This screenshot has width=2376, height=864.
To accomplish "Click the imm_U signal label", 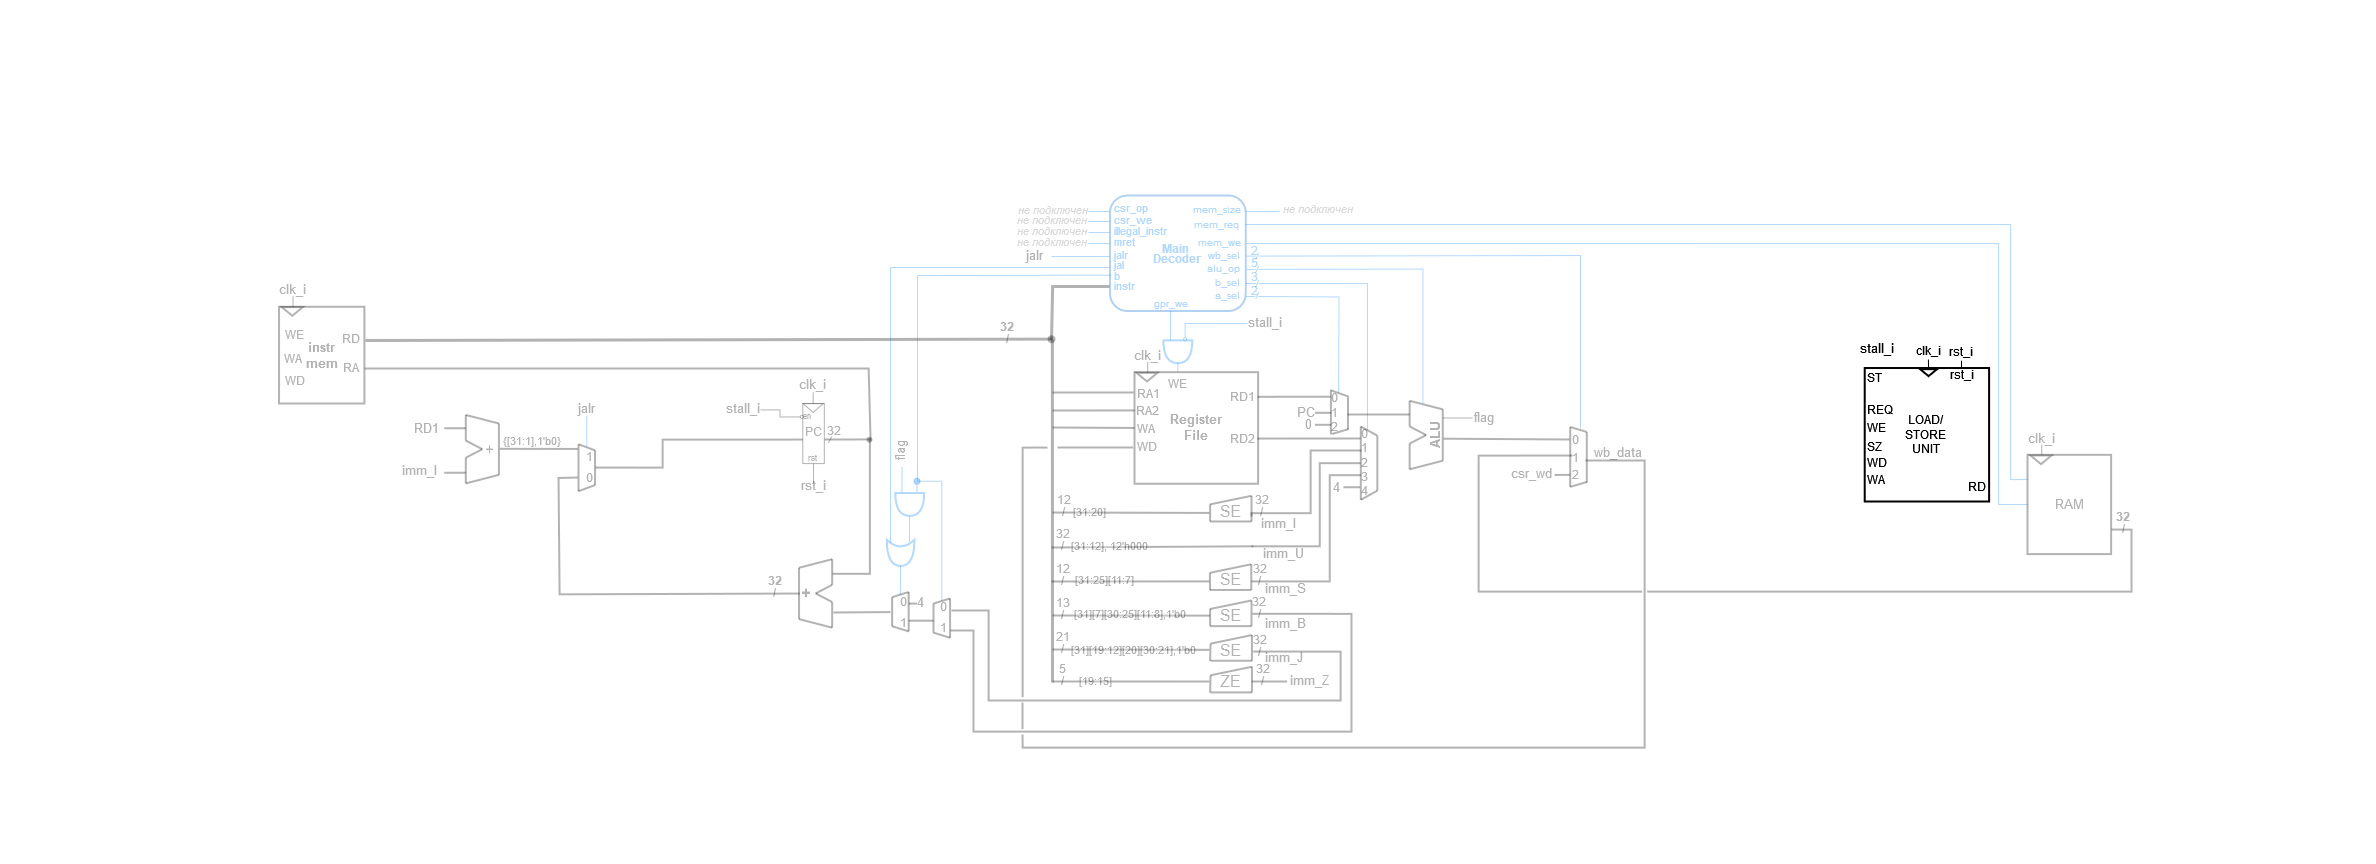I will [1283, 554].
